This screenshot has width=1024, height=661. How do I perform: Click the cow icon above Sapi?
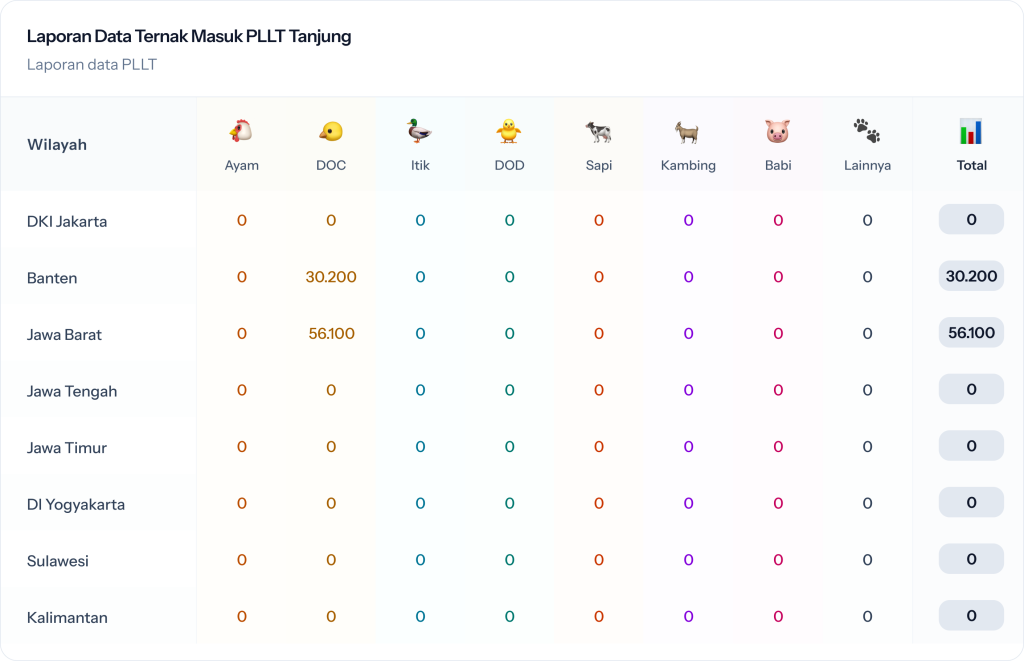tap(599, 131)
